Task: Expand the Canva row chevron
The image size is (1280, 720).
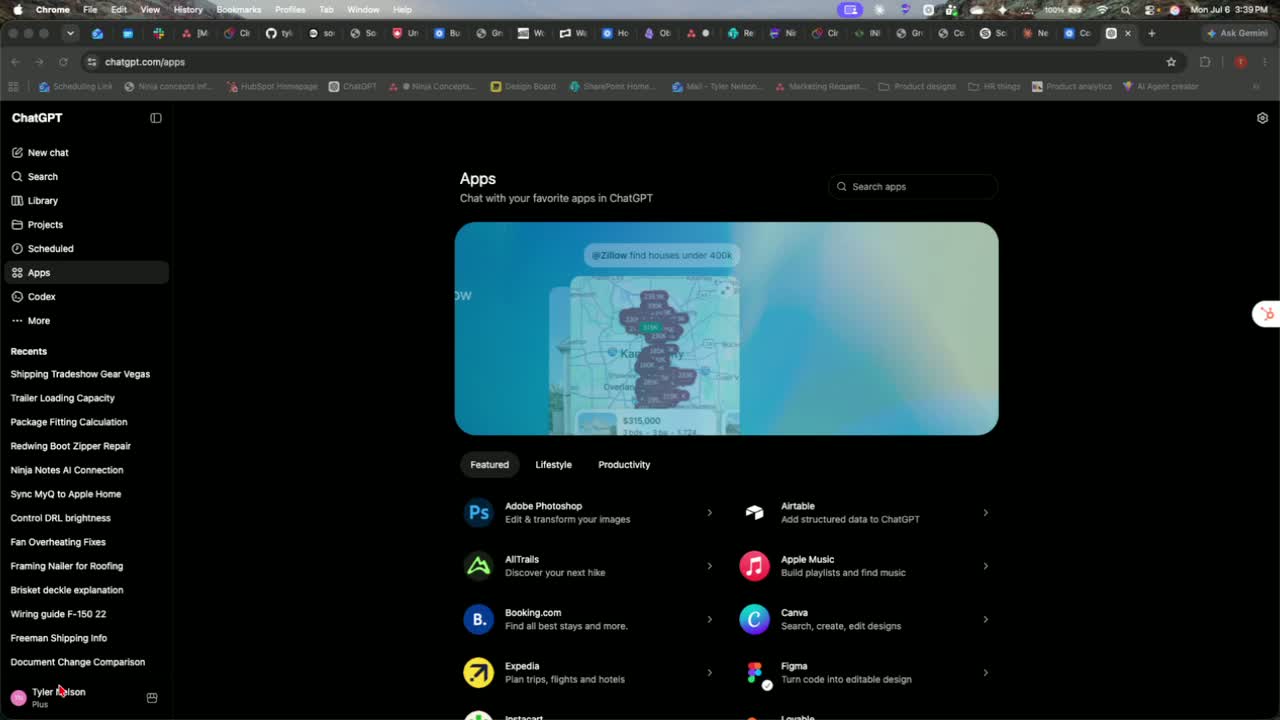Action: click(x=985, y=619)
